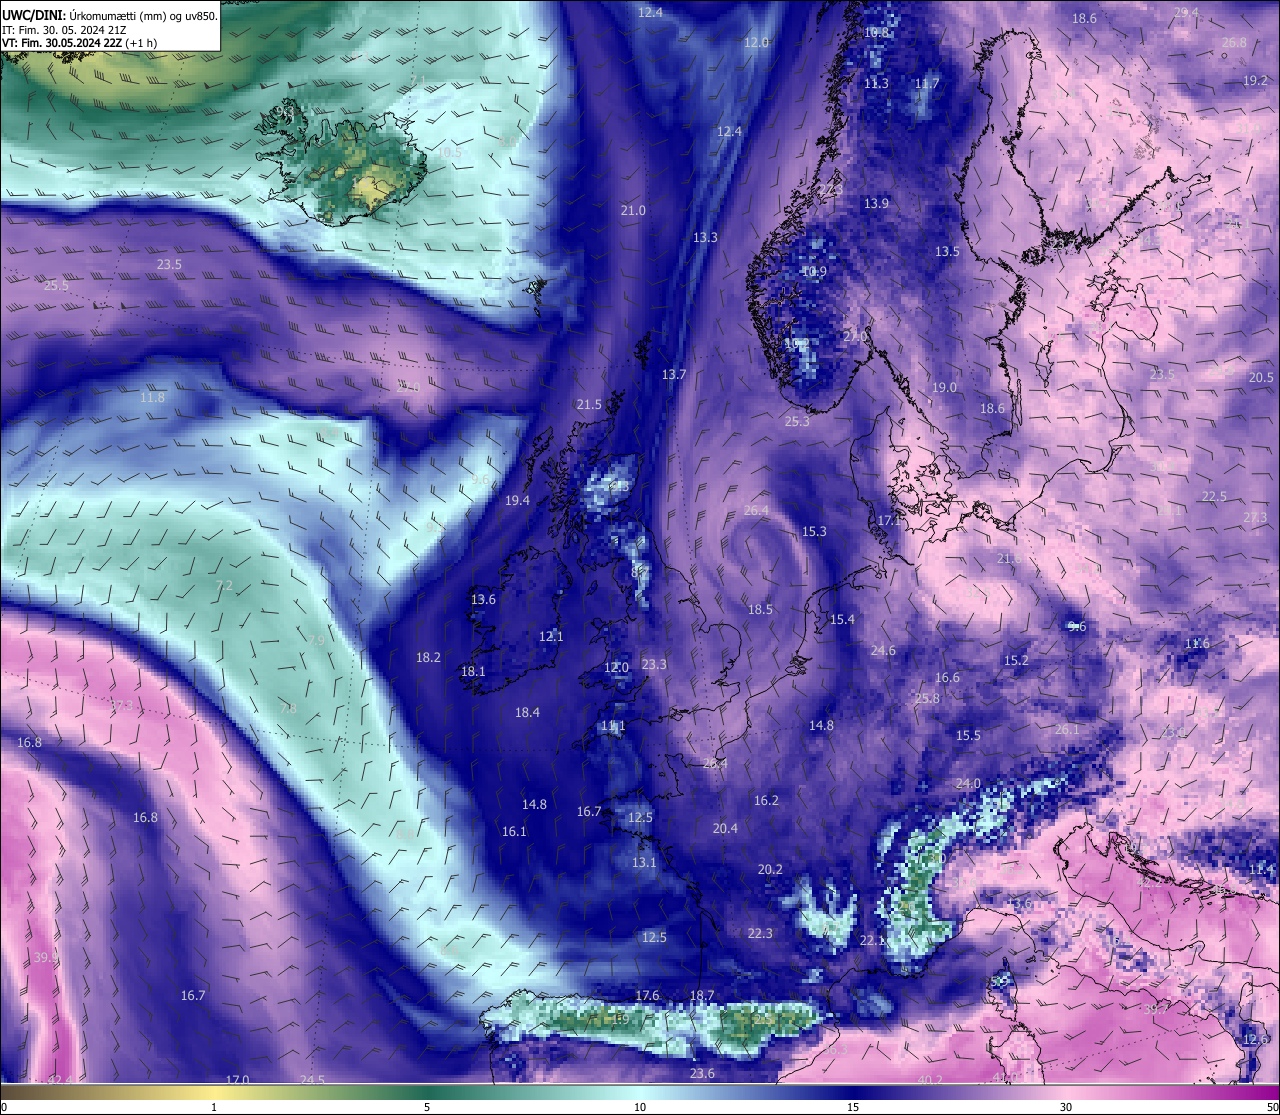The image size is (1280, 1115).
Task: Select the 20.4 value over France
Action: click(725, 828)
